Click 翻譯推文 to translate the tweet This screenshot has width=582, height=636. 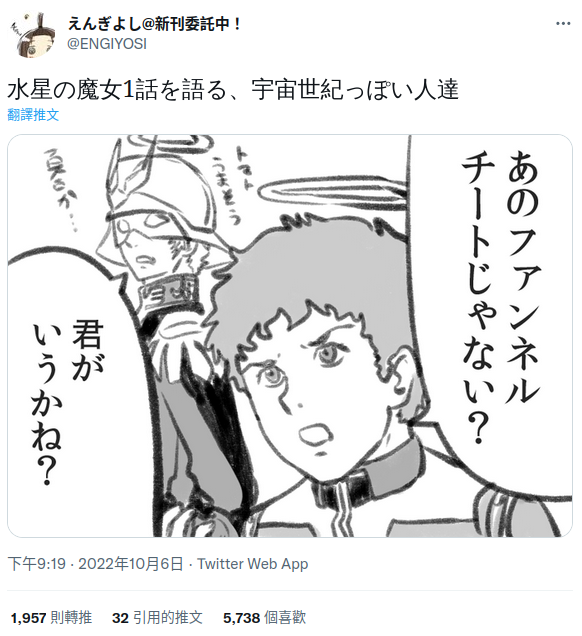tap(33, 115)
